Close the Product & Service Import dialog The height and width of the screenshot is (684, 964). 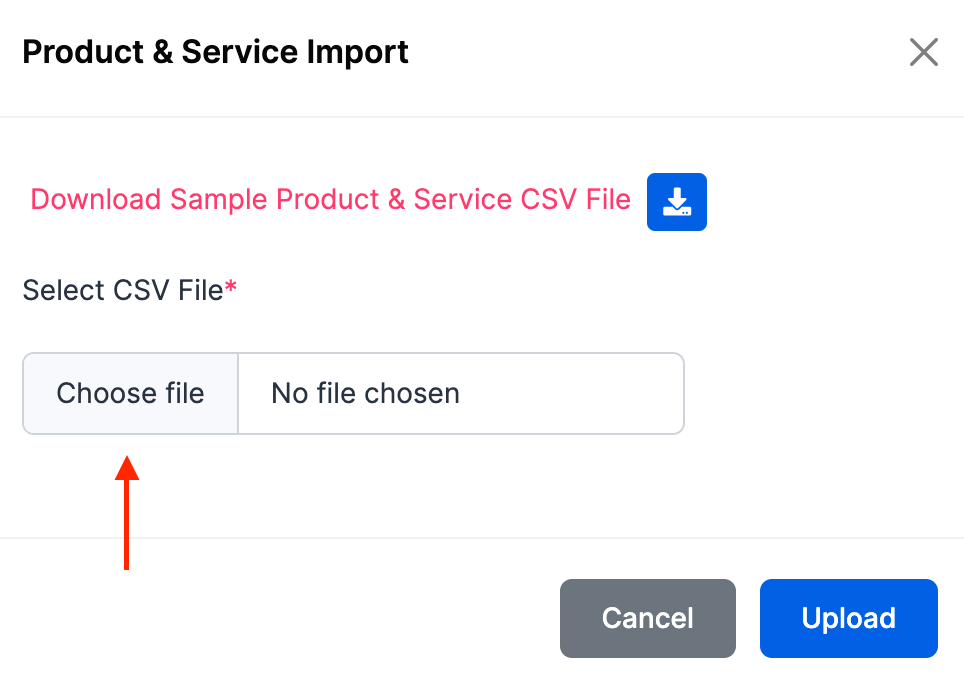click(x=923, y=52)
